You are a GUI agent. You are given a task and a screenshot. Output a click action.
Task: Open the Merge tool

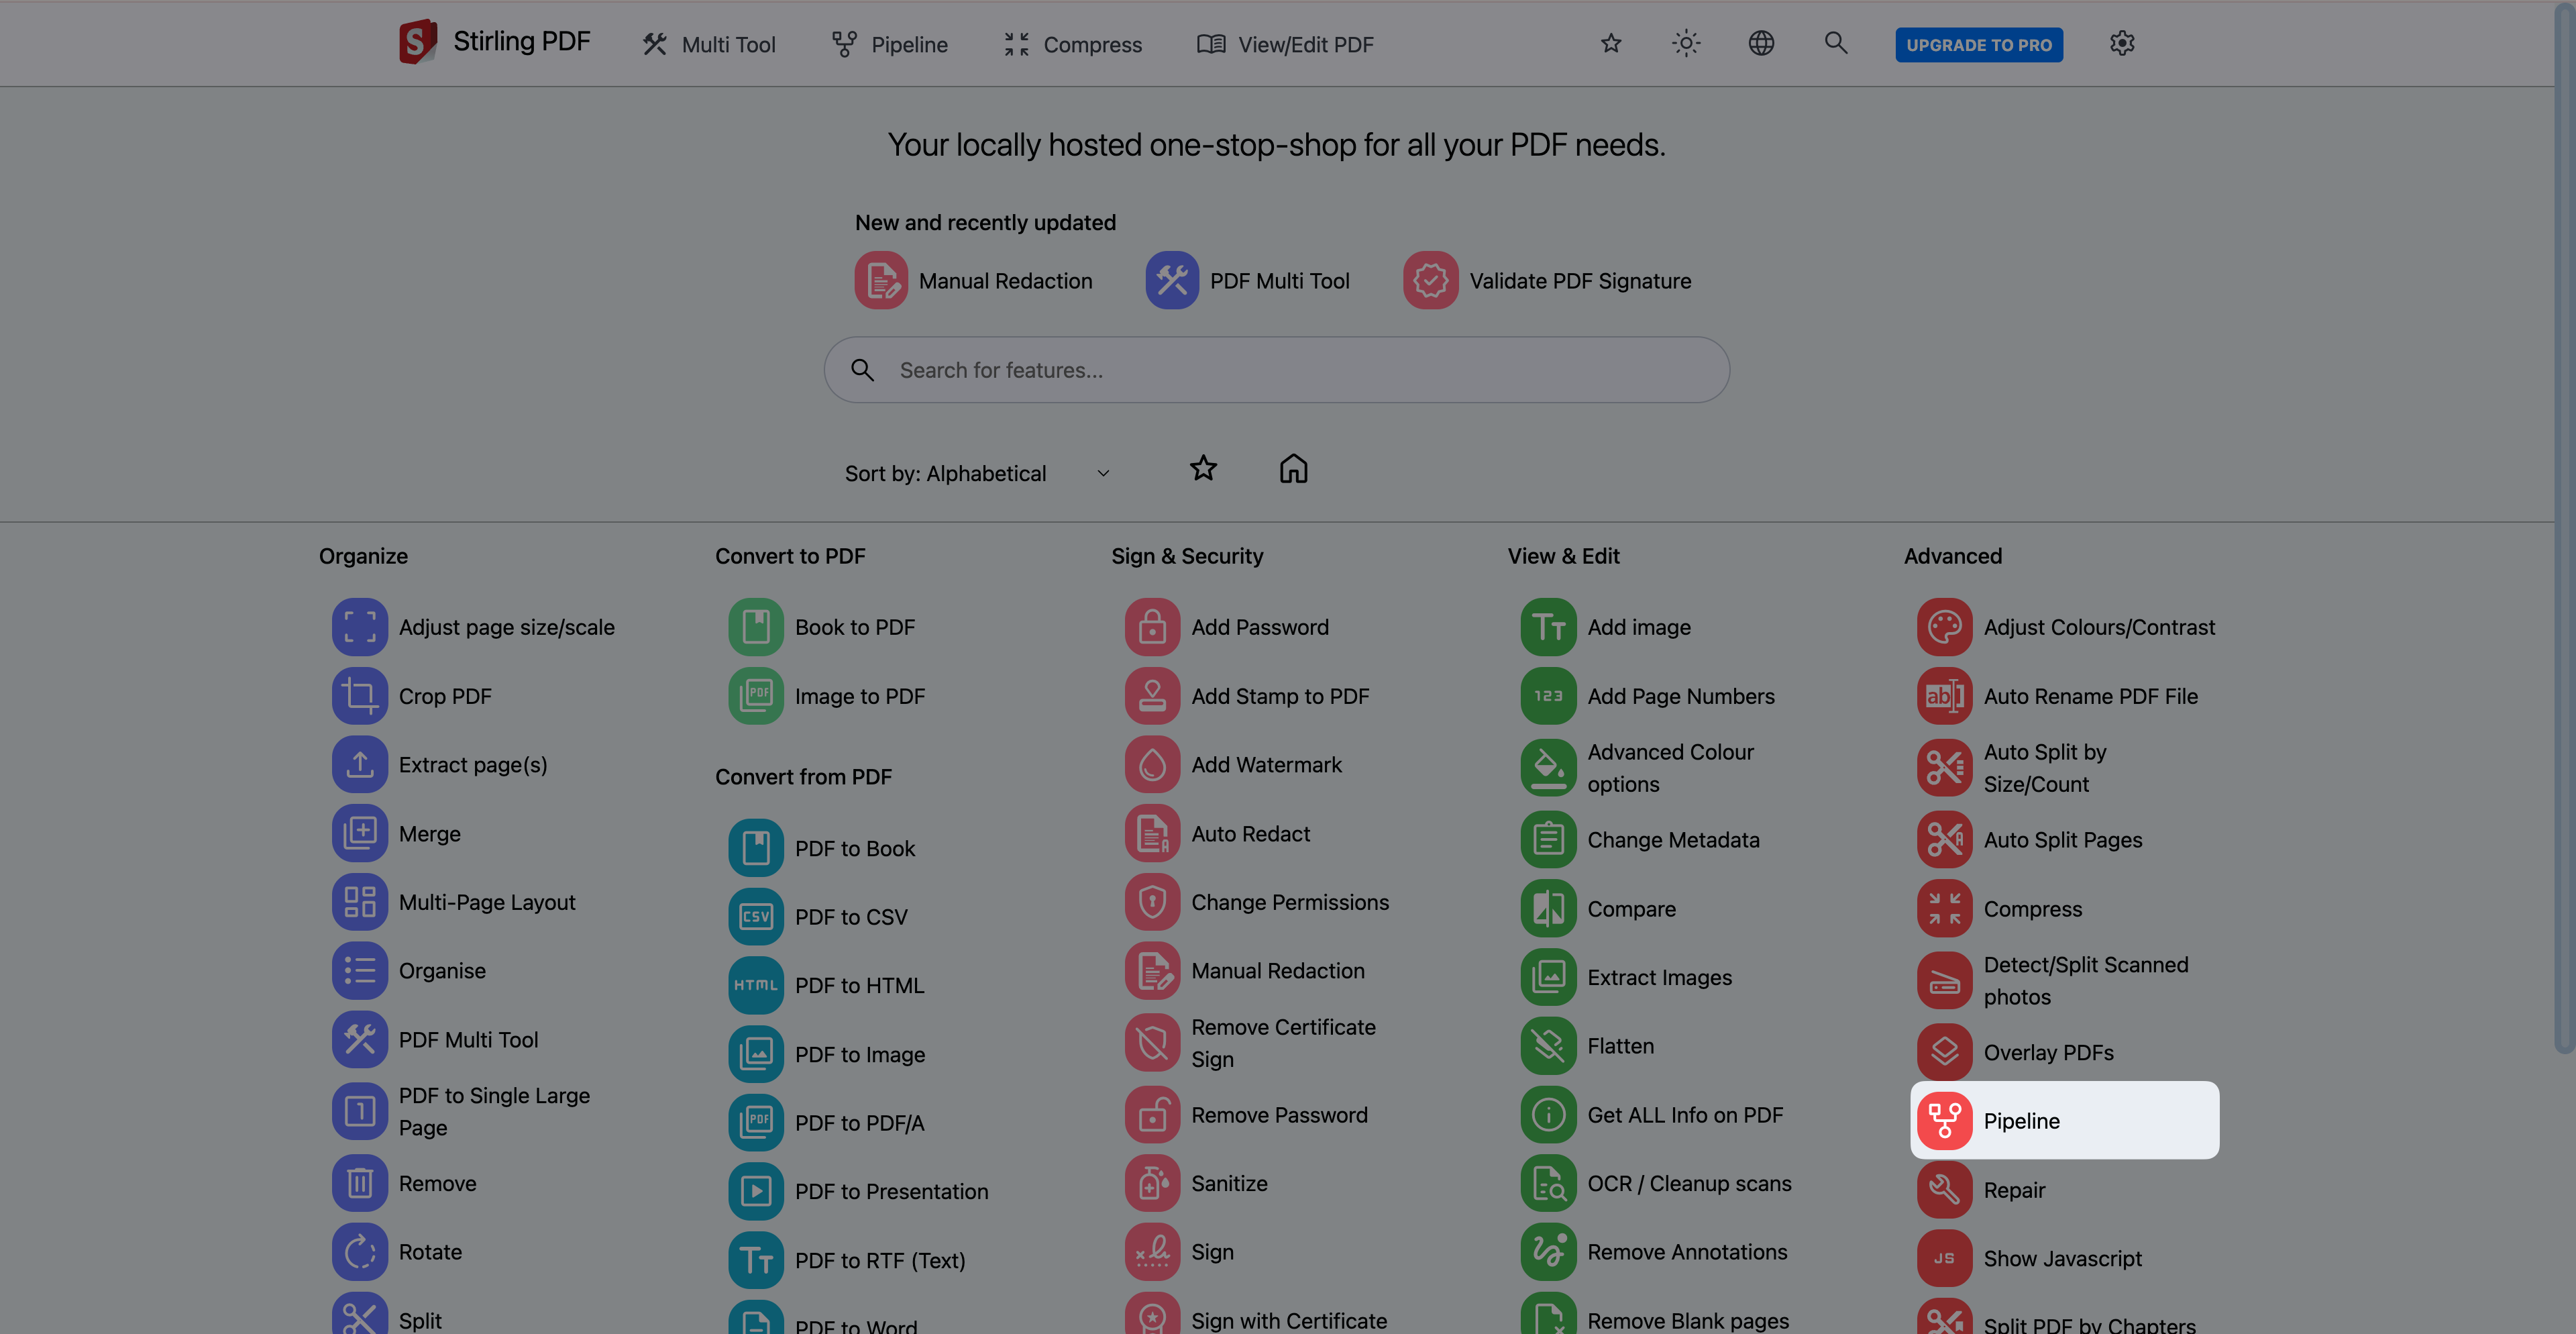coord(429,833)
